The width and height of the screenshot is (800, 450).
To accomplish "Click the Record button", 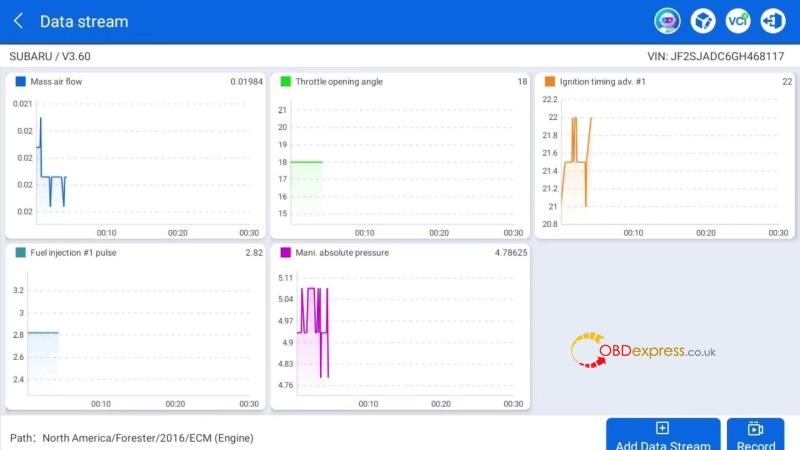I will tap(756, 435).
